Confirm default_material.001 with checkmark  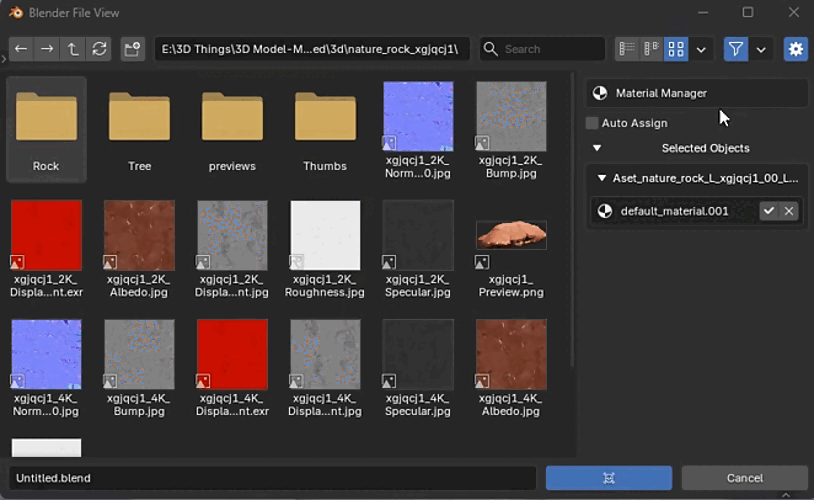769,211
